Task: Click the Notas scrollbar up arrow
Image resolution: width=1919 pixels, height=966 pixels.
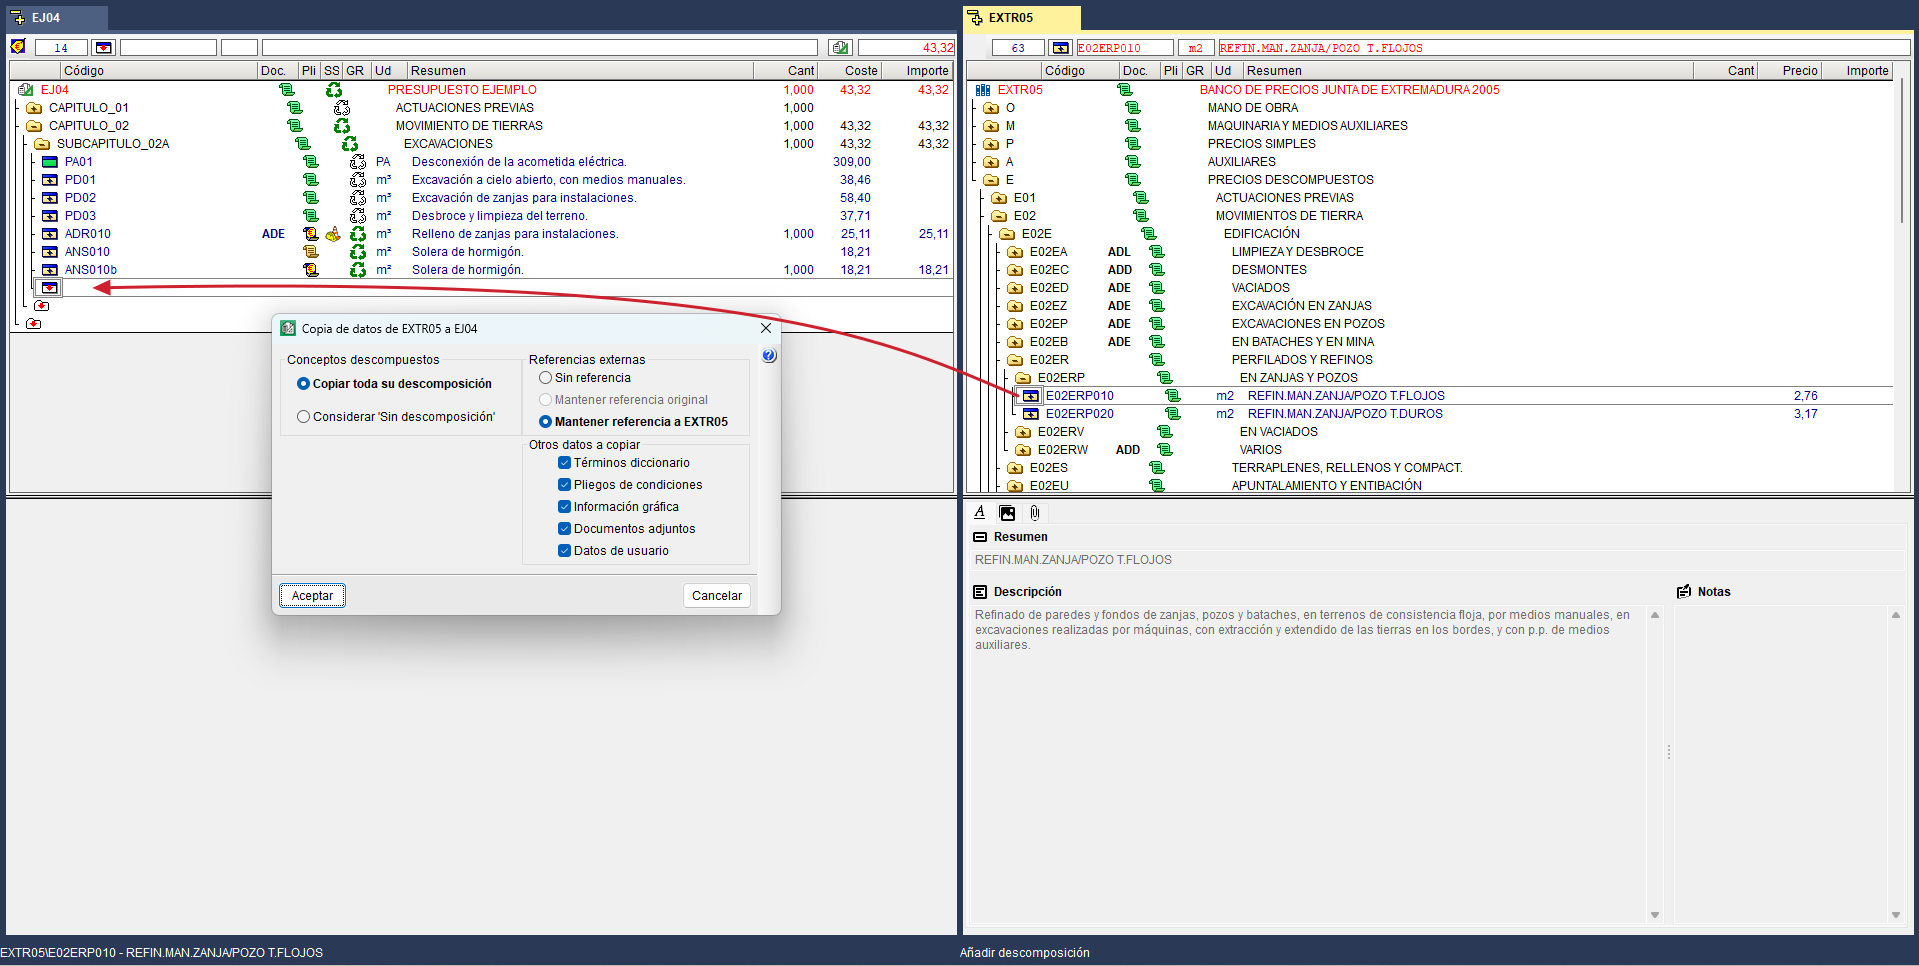Action: click(x=1896, y=615)
